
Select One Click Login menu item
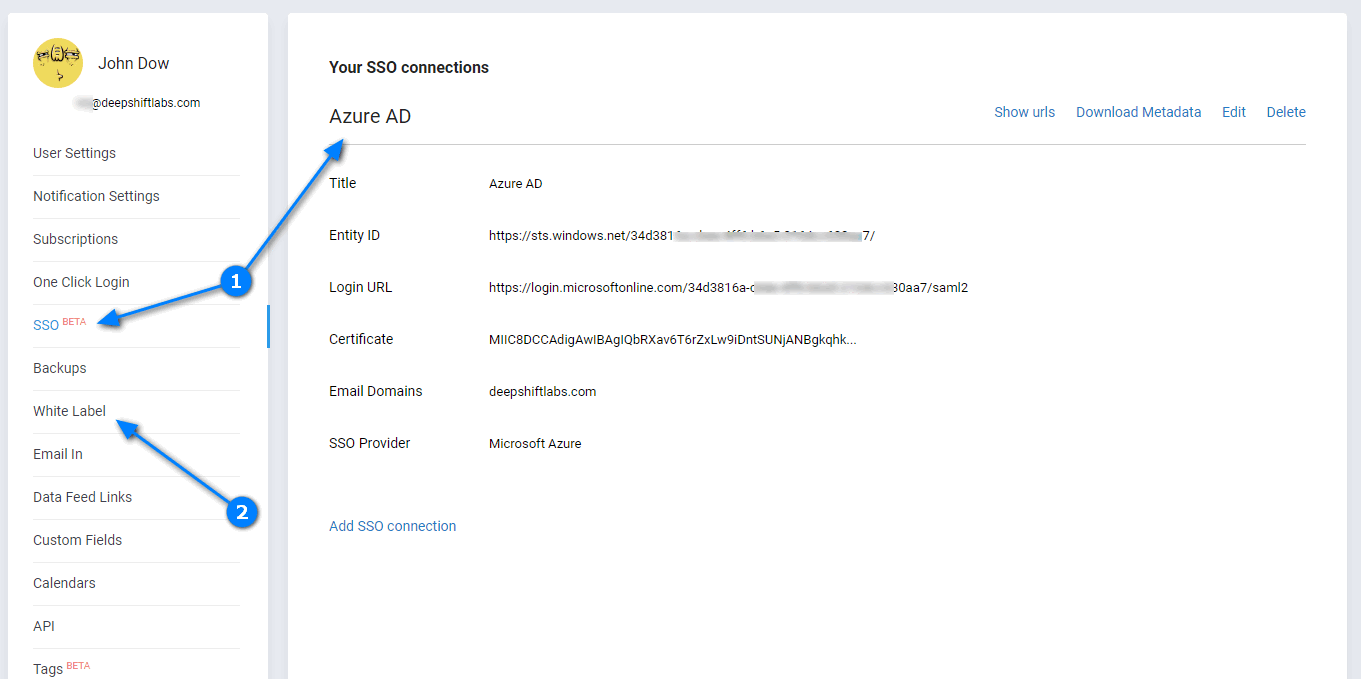(81, 282)
